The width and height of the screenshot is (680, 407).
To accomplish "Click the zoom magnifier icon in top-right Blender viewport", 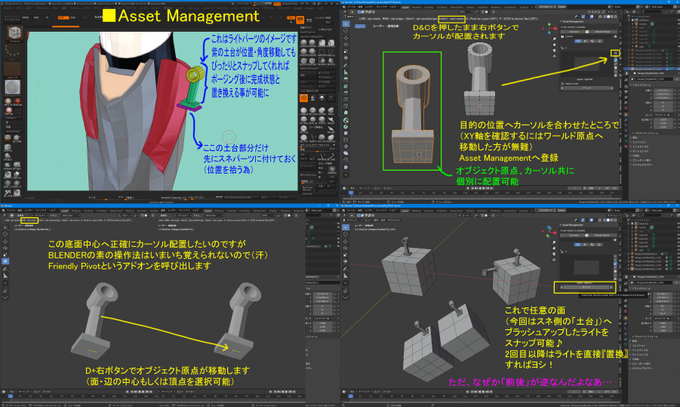I will point(554,39).
